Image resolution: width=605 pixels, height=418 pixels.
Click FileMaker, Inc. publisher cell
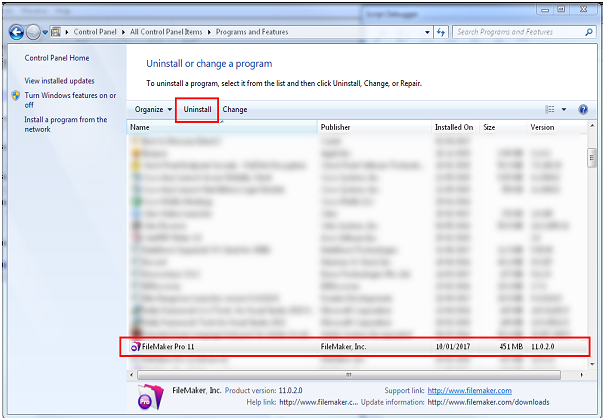(343, 347)
